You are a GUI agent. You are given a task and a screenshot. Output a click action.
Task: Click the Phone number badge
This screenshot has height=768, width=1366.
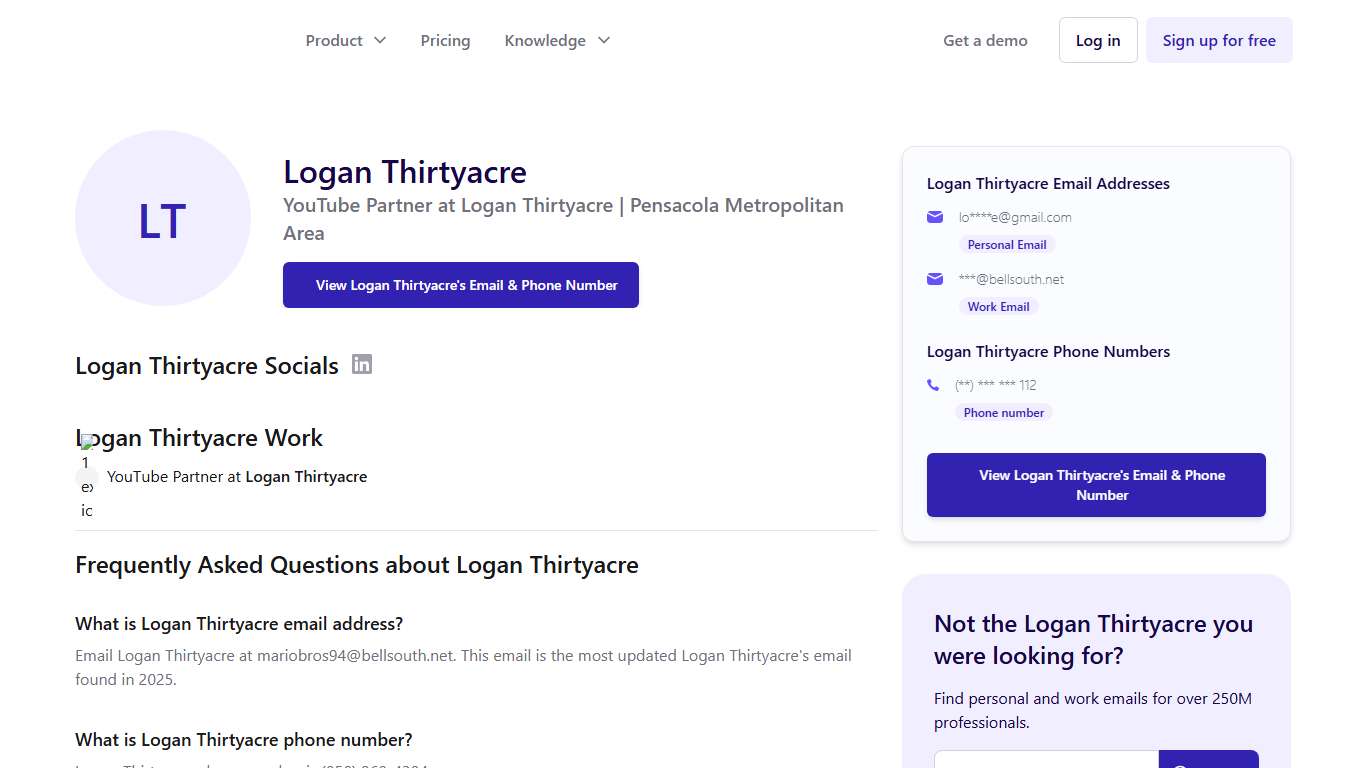click(x=1004, y=412)
